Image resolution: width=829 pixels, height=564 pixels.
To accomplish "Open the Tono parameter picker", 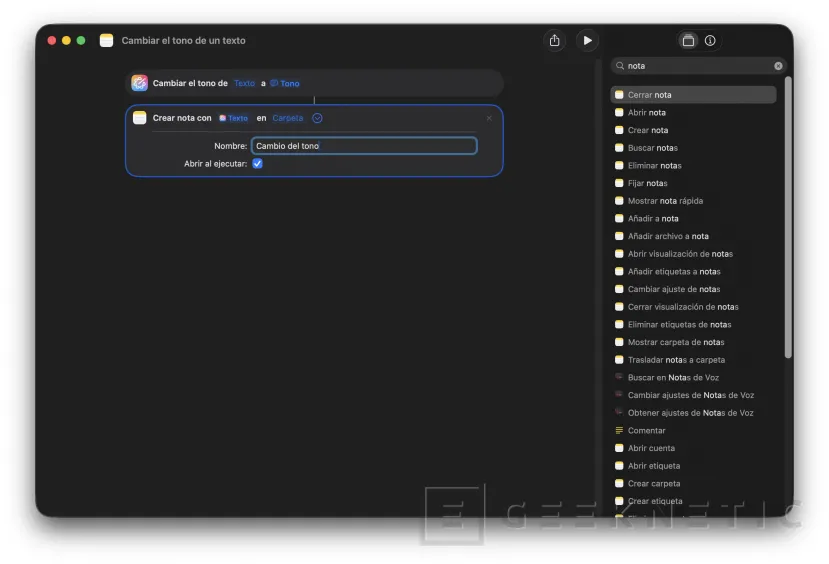I will (285, 84).
